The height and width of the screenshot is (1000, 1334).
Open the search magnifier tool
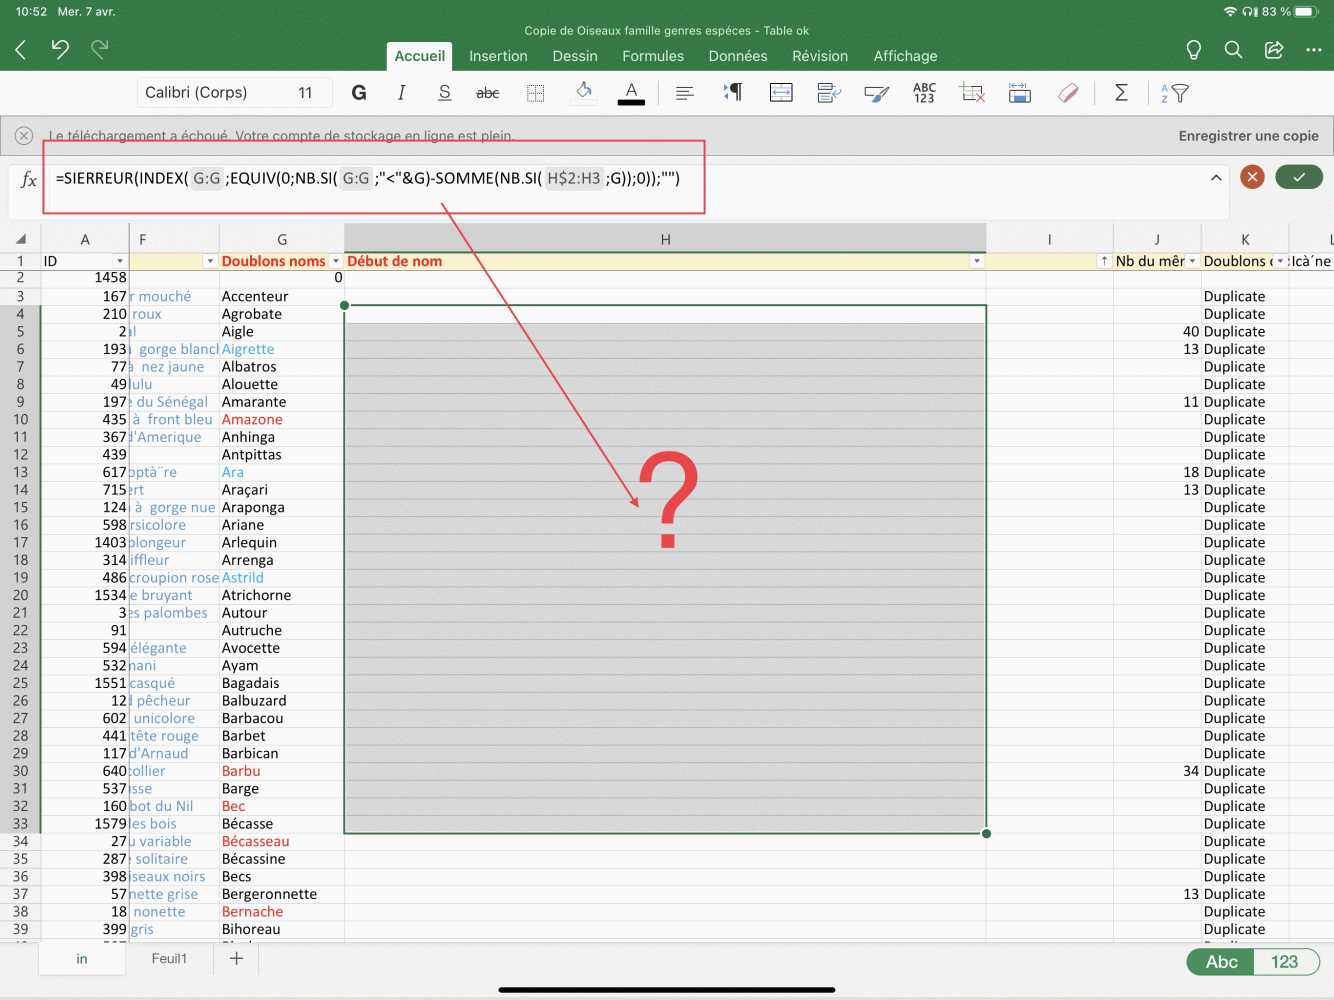1233,50
